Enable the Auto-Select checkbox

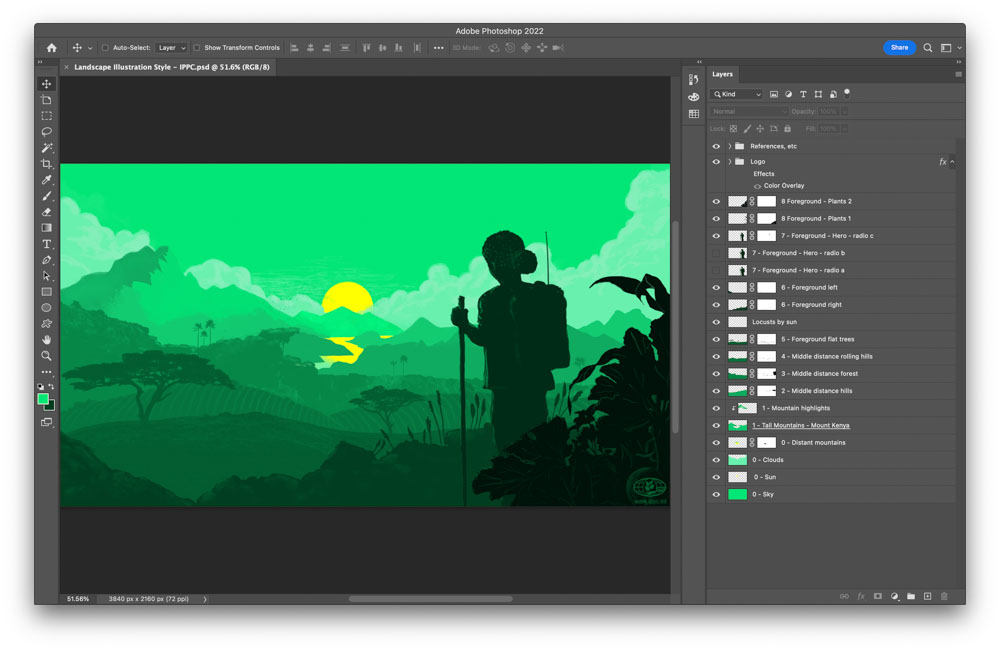point(105,48)
